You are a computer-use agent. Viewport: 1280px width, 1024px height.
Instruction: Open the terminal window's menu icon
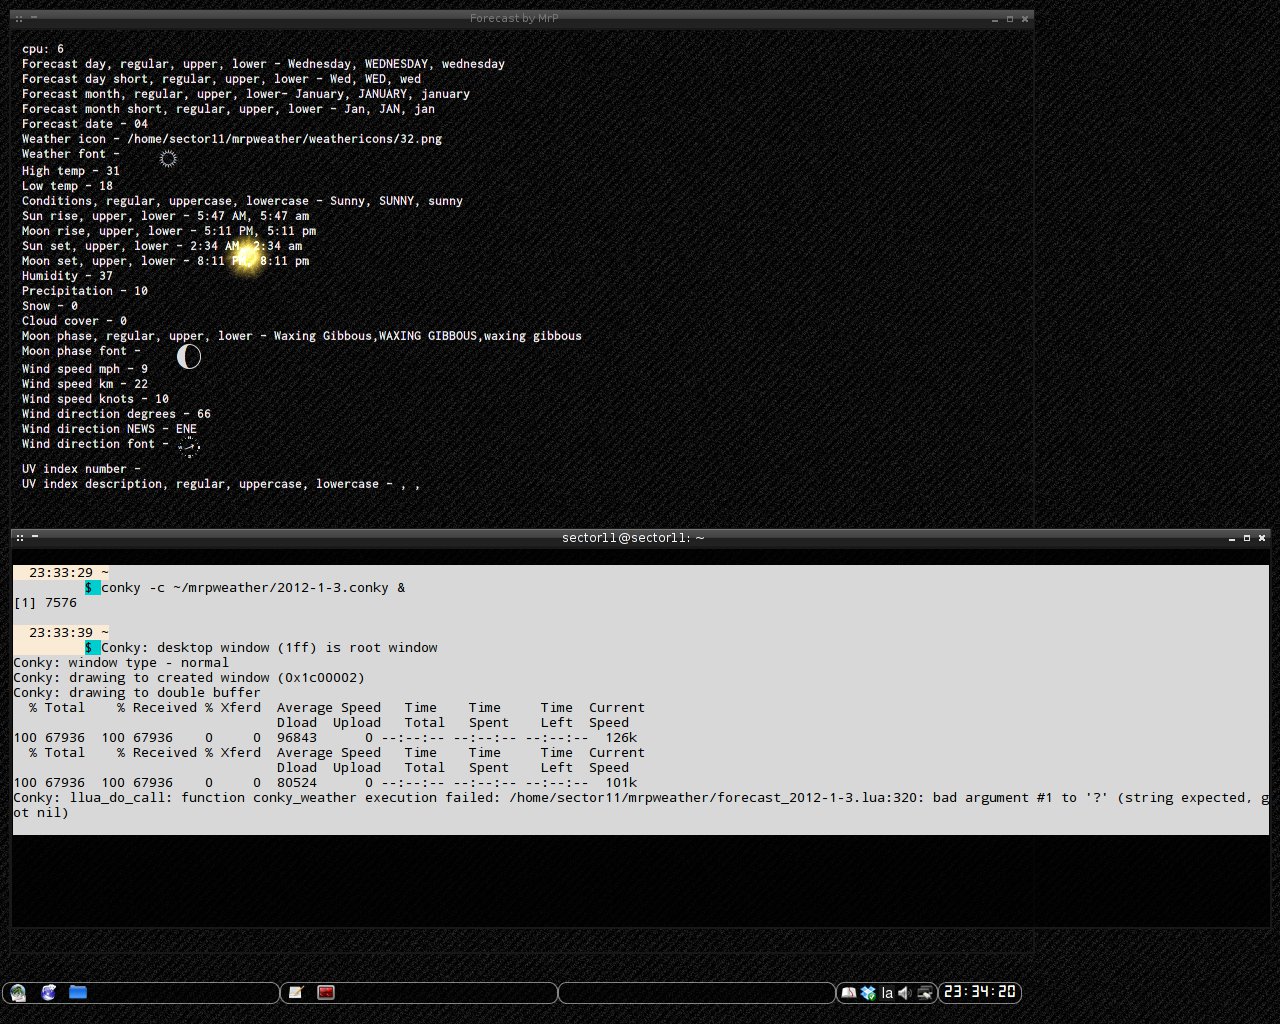[20, 537]
